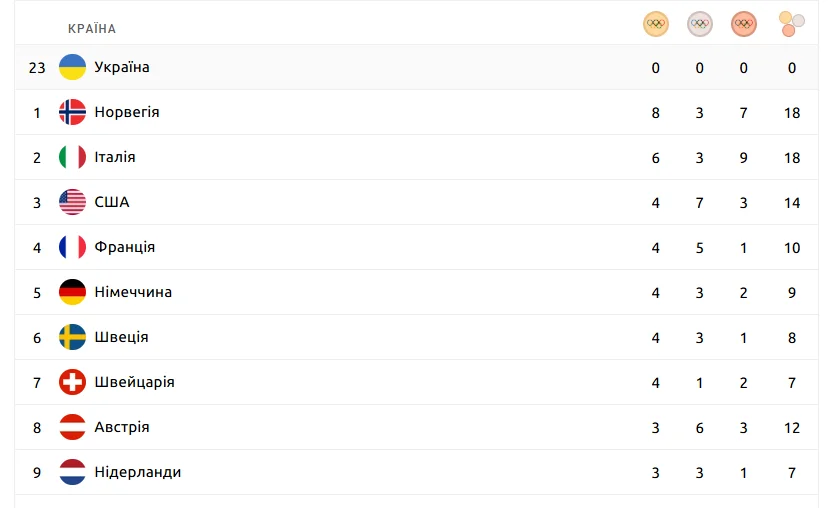The image size is (840, 508).
Task: Click the Germany flag icon
Action: coord(72,292)
